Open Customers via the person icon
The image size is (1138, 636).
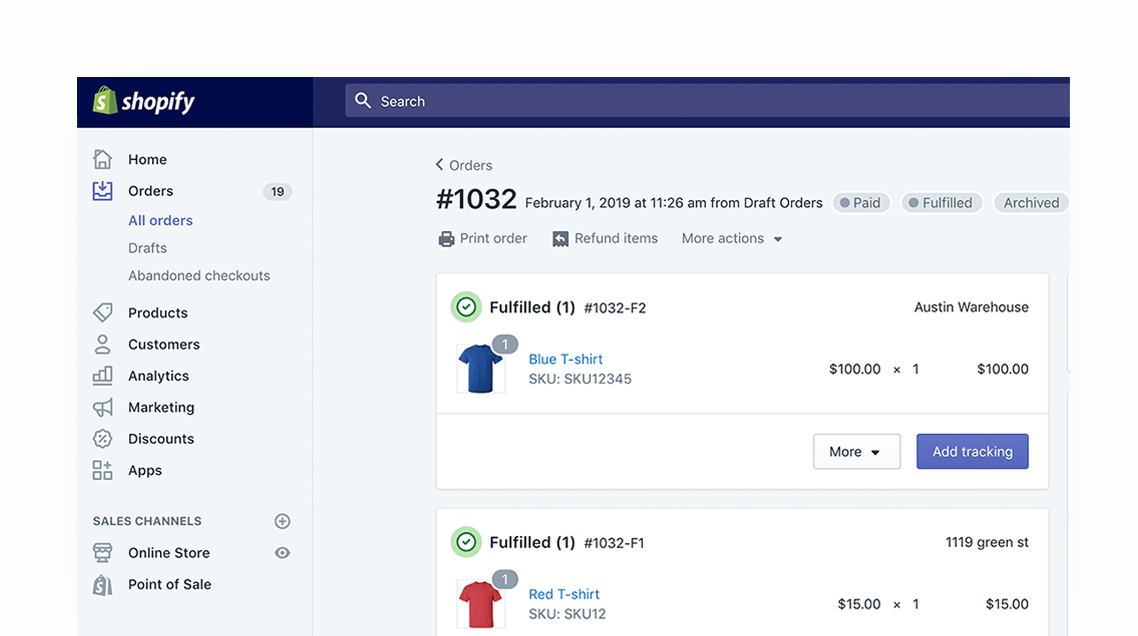pos(103,343)
